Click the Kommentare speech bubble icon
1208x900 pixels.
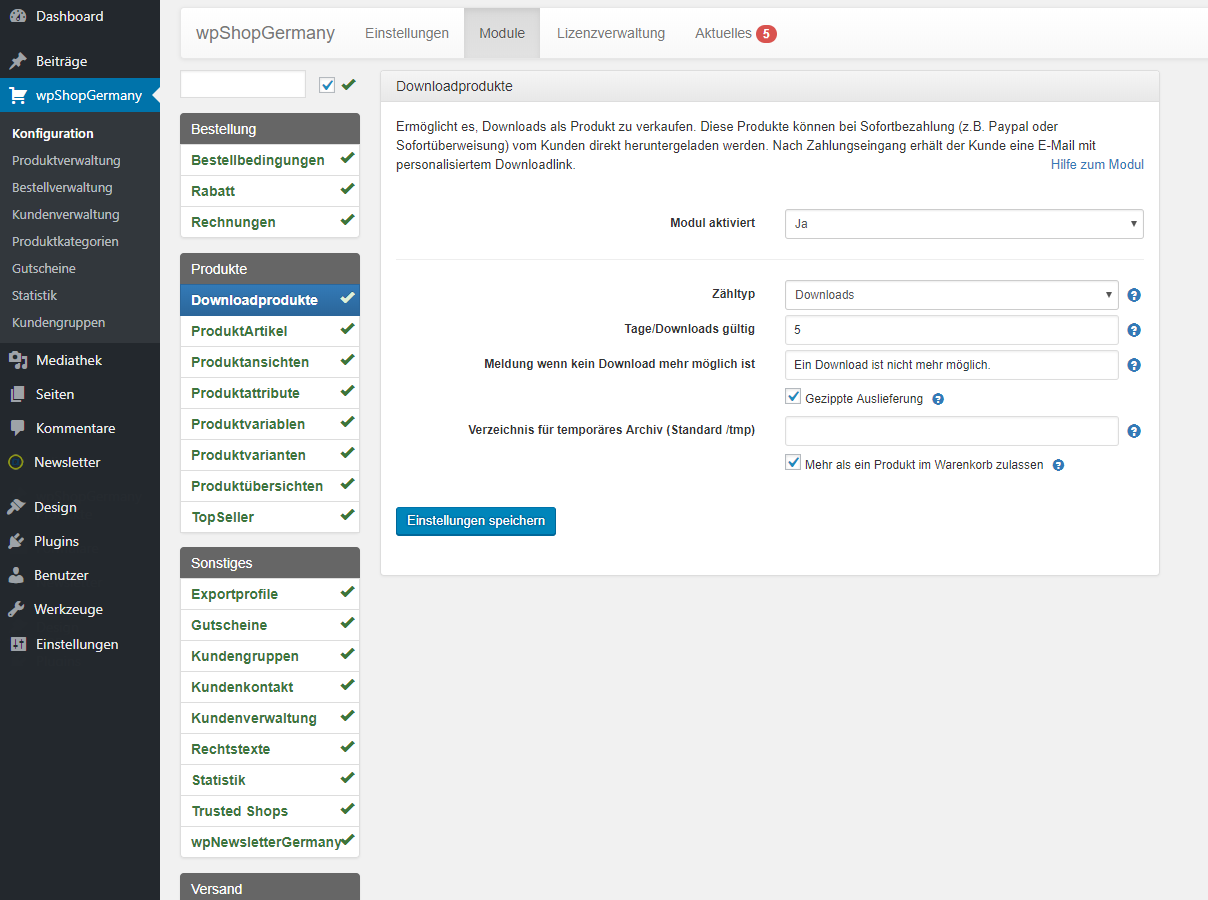(x=17, y=428)
